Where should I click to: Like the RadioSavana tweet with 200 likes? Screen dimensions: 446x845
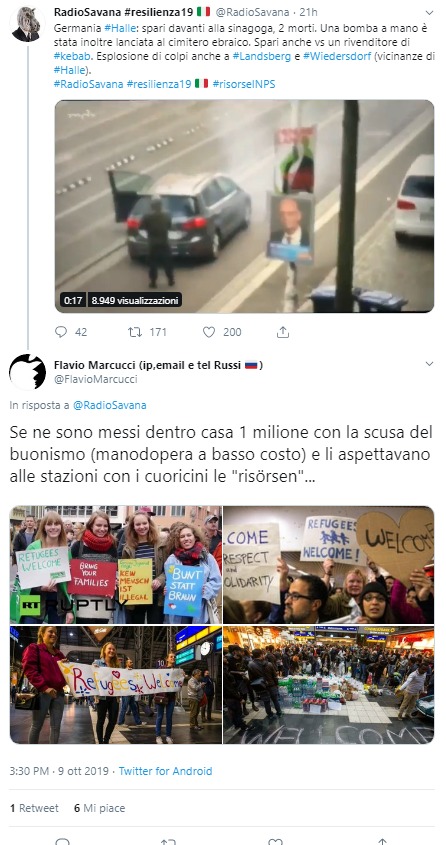coord(209,332)
